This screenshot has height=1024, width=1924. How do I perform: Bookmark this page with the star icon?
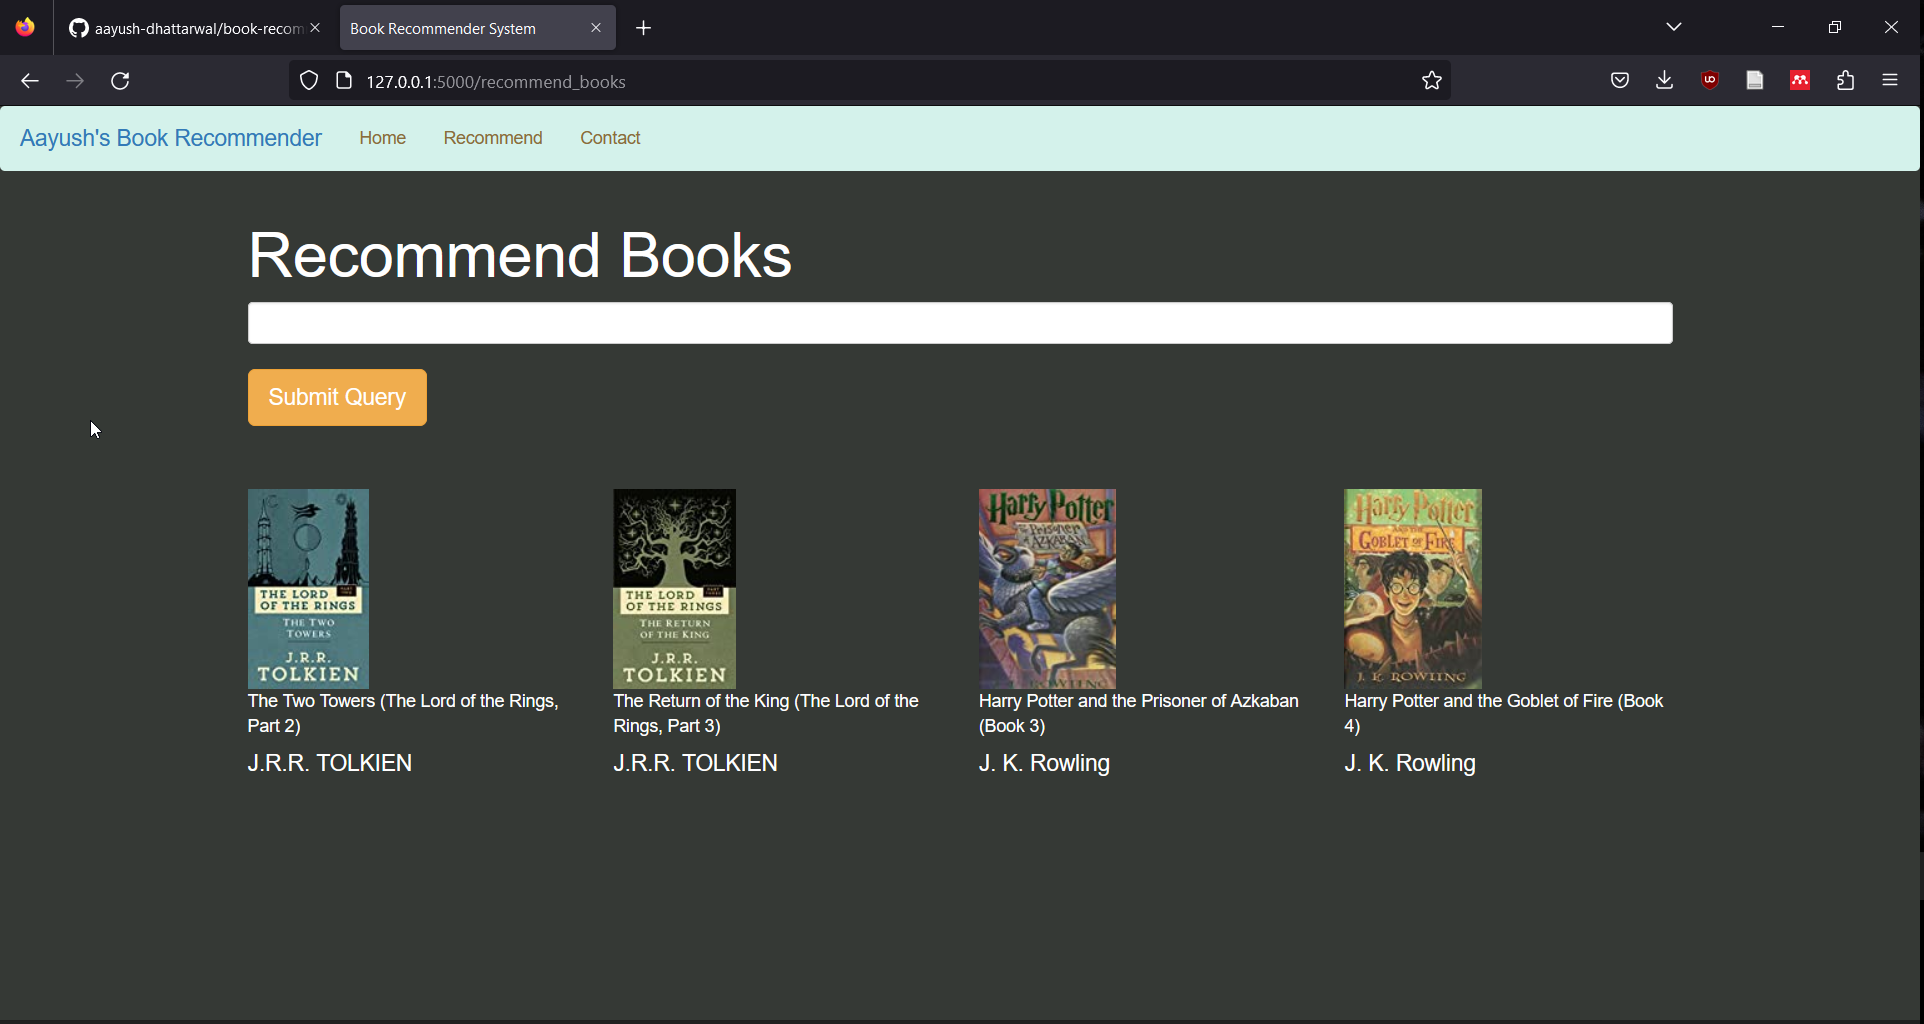coord(1431,80)
